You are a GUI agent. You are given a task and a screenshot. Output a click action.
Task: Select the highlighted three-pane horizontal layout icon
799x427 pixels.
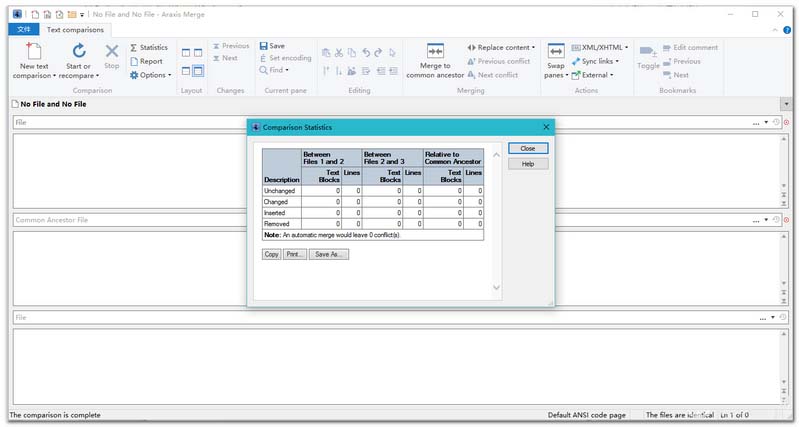[198, 71]
